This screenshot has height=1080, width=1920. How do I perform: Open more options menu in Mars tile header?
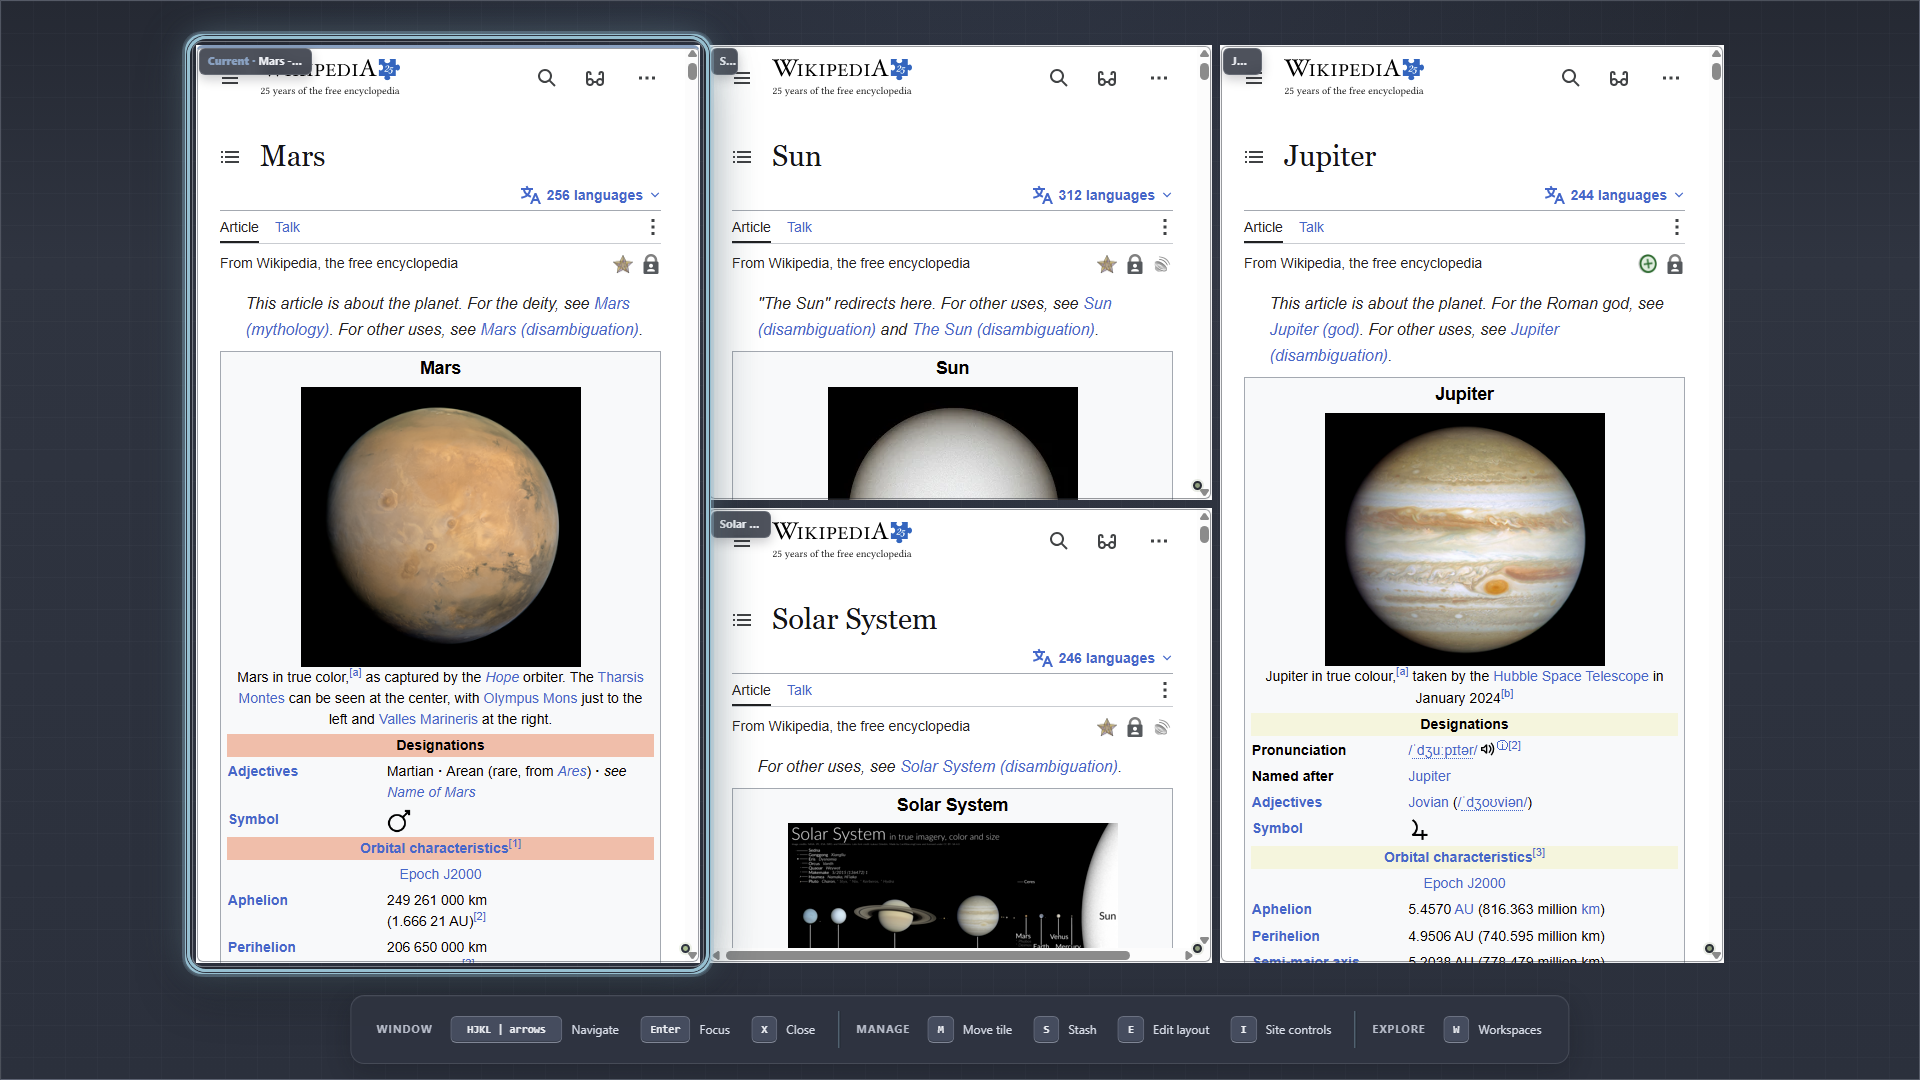[x=647, y=78]
